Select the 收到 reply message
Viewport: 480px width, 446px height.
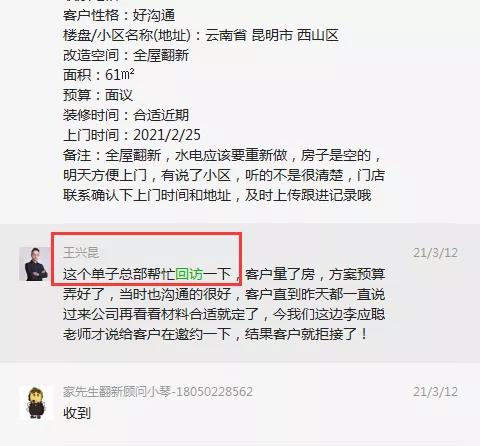[77, 413]
